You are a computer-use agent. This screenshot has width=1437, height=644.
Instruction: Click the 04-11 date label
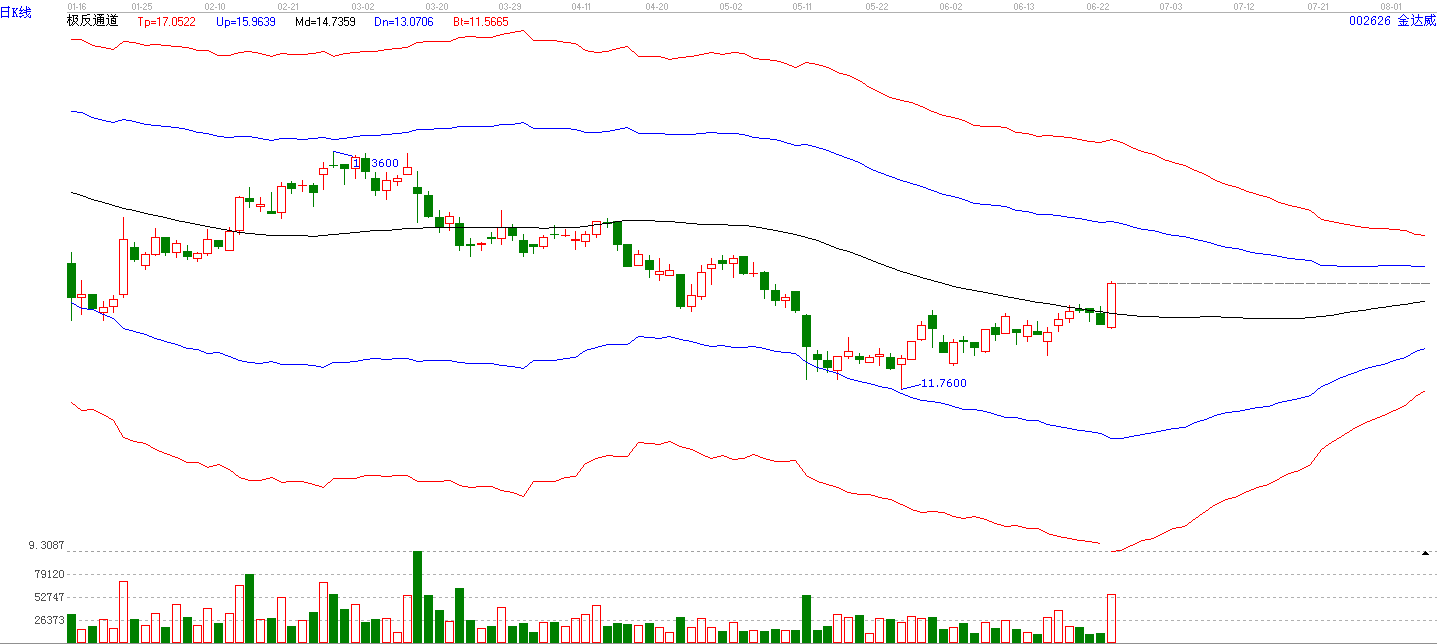pos(582,6)
